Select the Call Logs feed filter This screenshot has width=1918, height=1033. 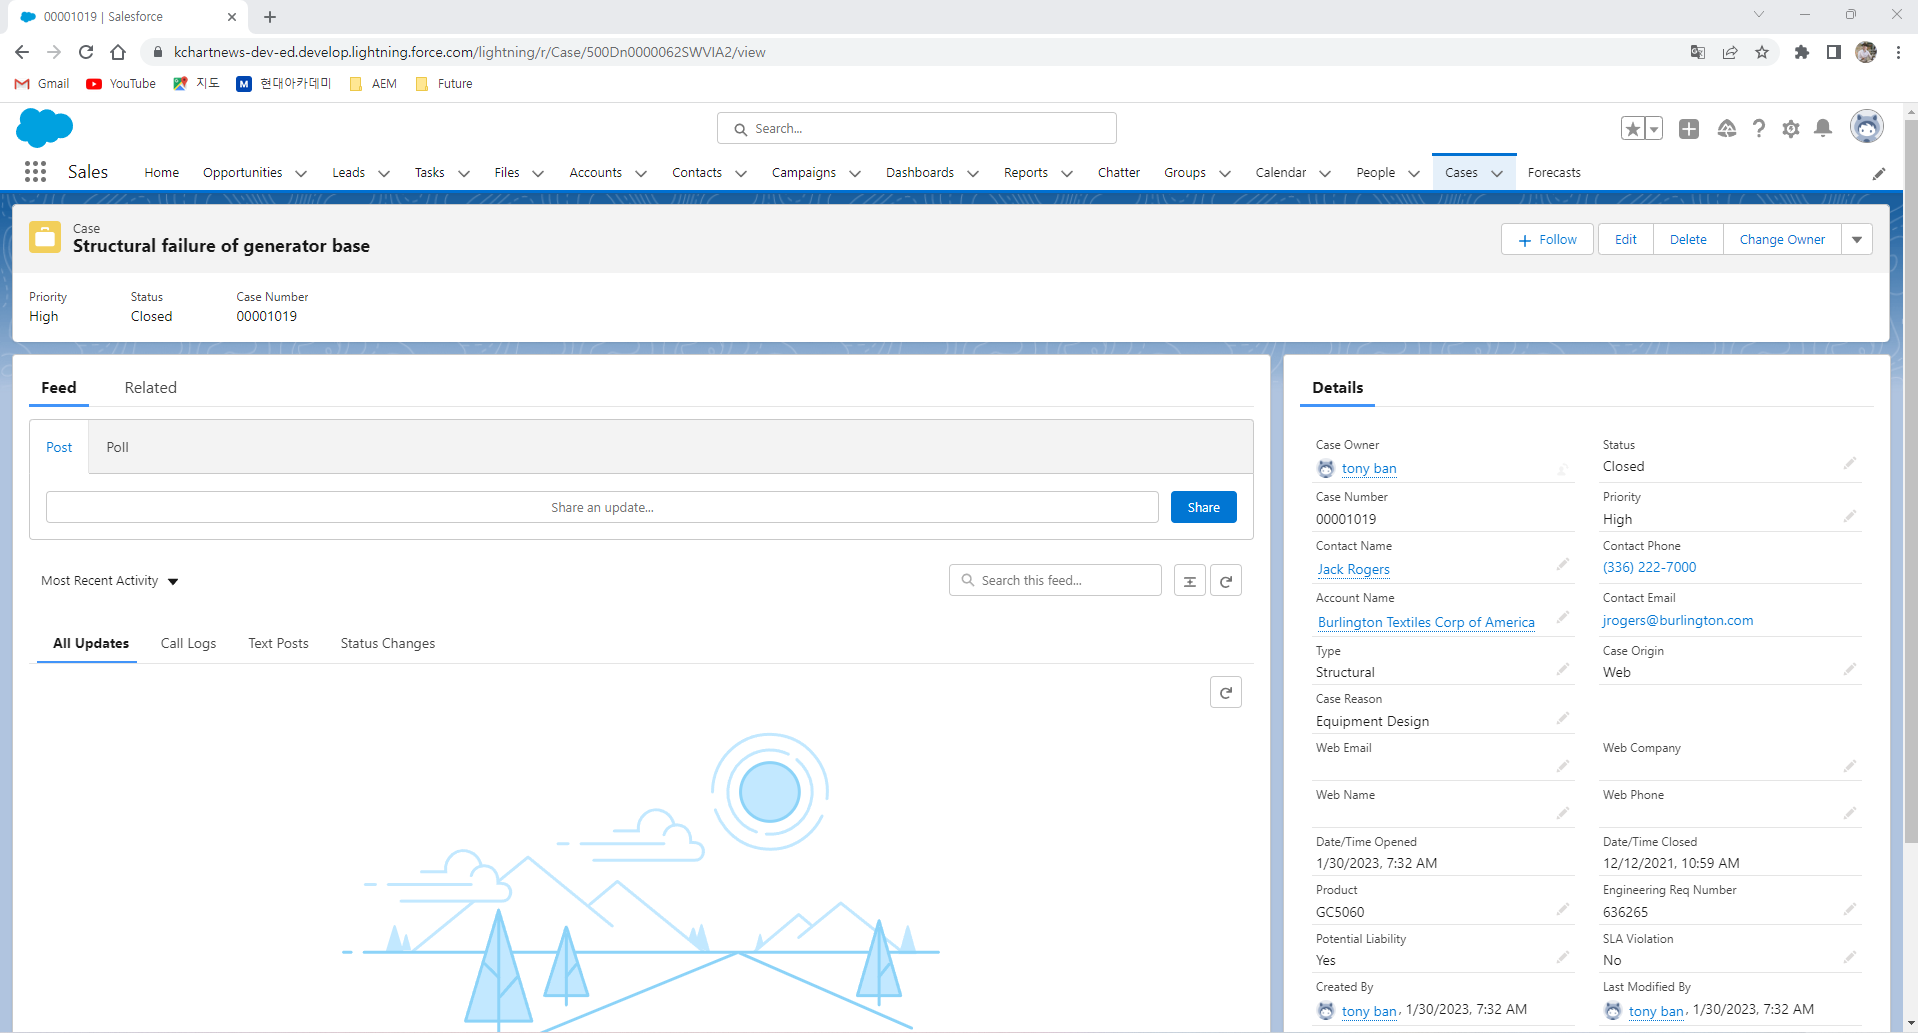tap(189, 643)
